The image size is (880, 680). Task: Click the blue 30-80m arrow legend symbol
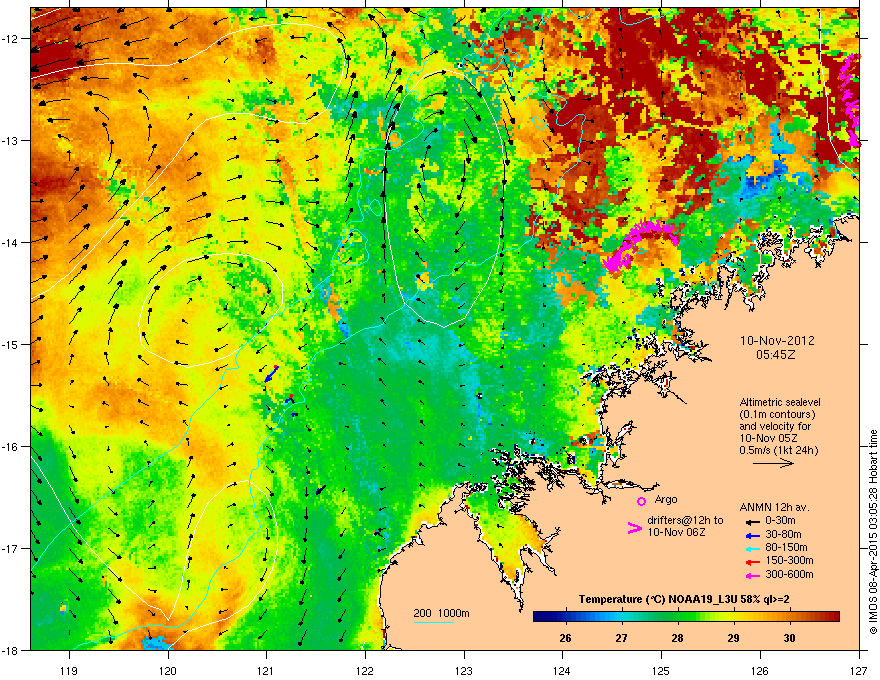pos(753,536)
